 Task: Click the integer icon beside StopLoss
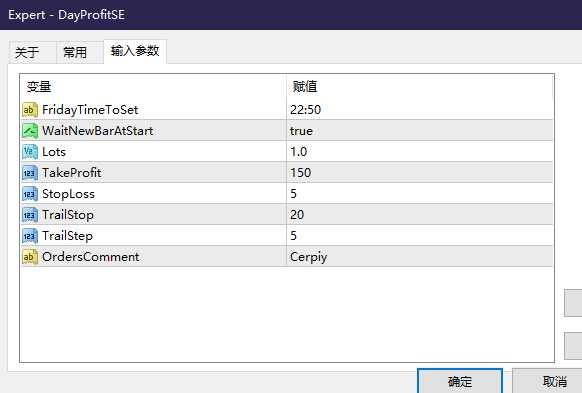[30, 194]
